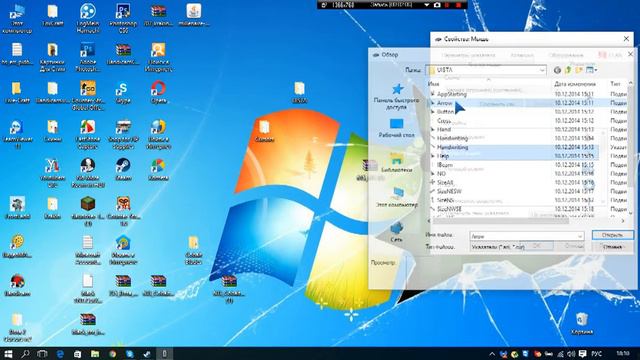
Task: Open Quick access panel in Browse sidebar
Action: point(396,96)
